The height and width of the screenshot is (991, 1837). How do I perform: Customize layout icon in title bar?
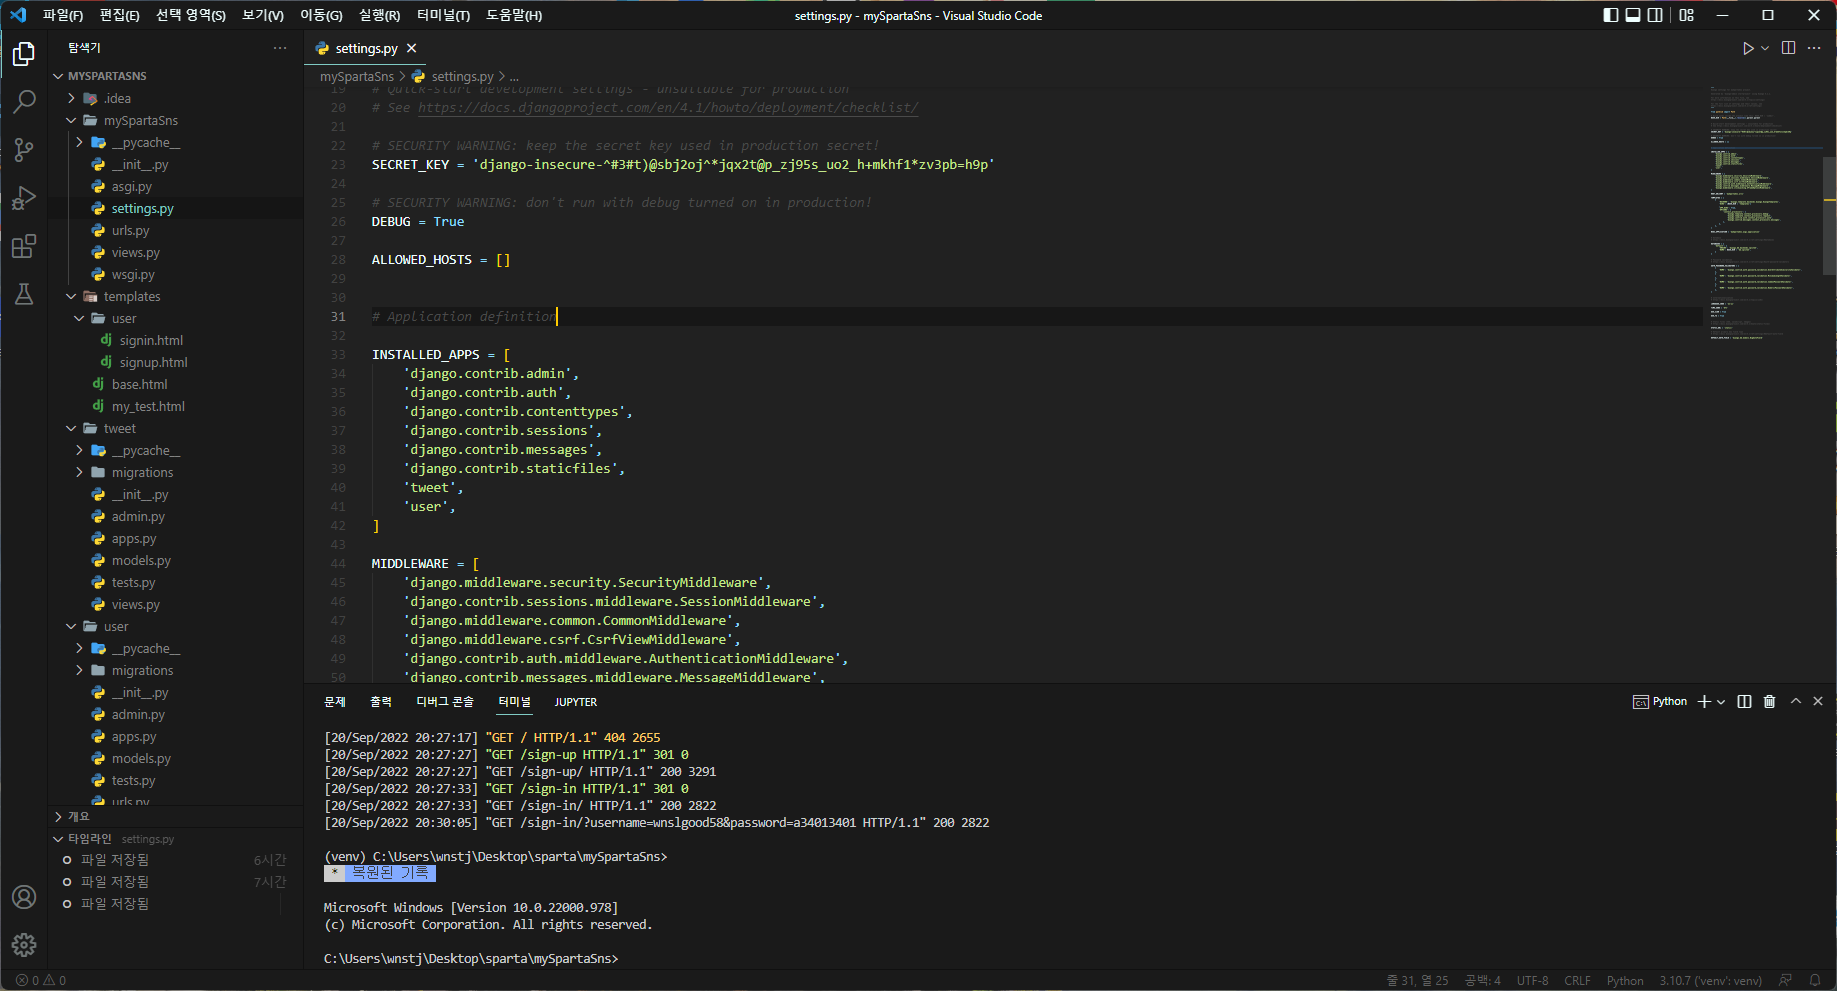[x=1687, y=15]
